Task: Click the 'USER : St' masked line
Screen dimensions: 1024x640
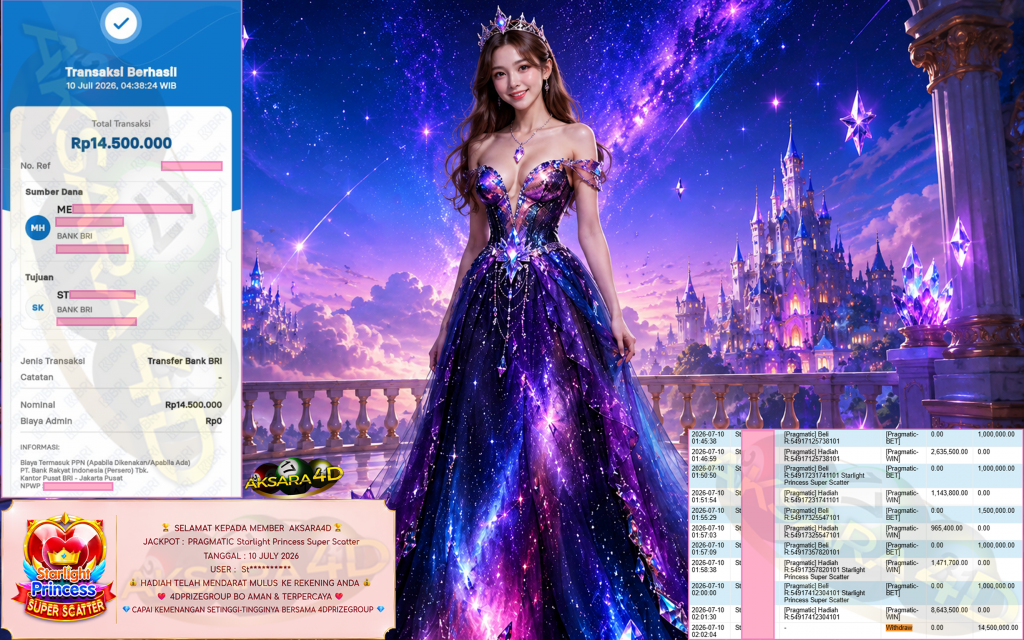Action: 251,569
